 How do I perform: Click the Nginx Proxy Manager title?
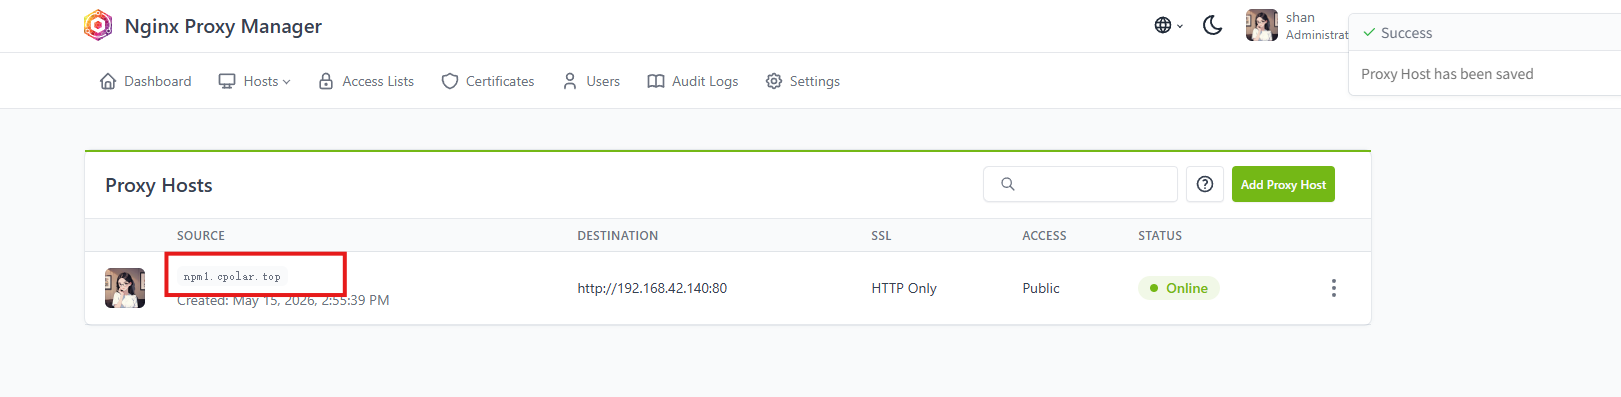(x=223, y=26)
